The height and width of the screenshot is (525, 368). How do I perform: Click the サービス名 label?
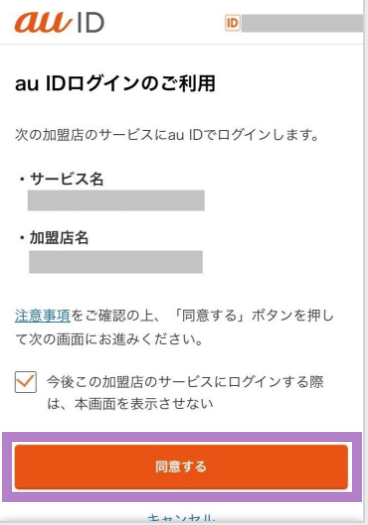(x=66, y=179)
